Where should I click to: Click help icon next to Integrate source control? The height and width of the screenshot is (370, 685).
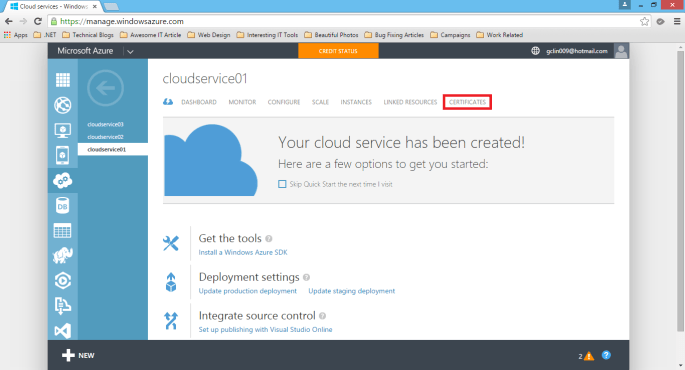point(322,316)
